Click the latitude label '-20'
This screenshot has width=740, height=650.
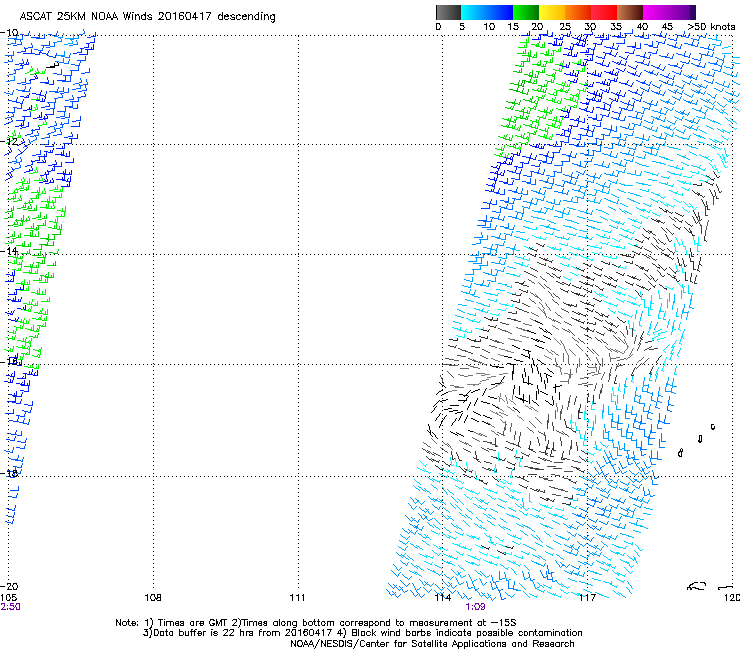[x=9, y=586]
